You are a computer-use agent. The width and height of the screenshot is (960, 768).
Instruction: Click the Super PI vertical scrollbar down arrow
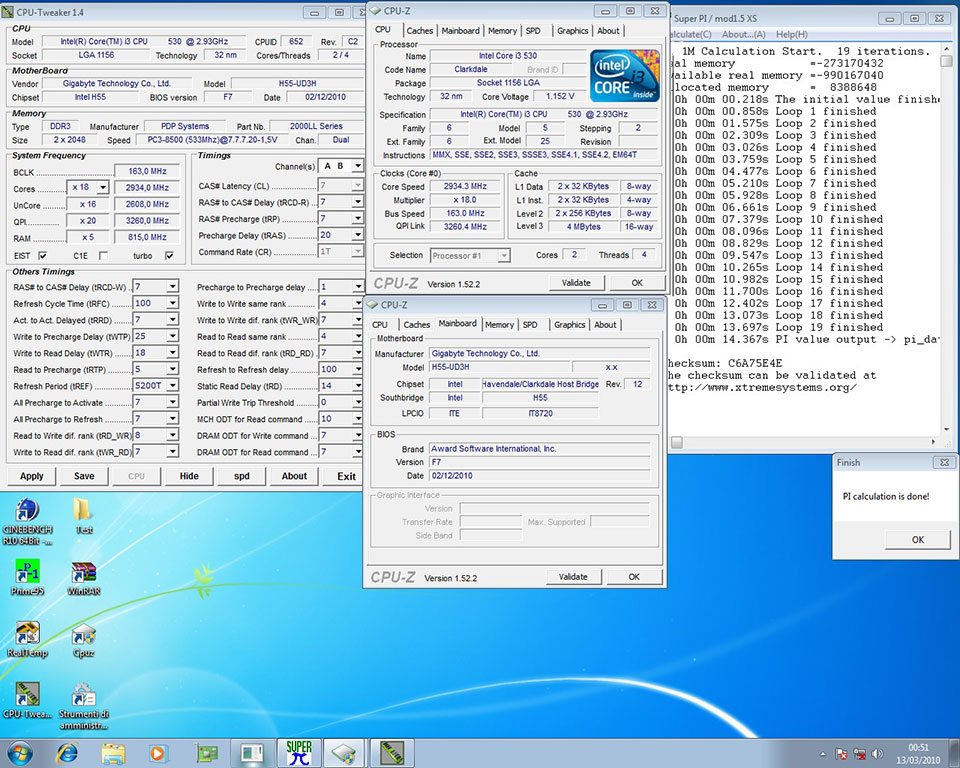(947, 430)
